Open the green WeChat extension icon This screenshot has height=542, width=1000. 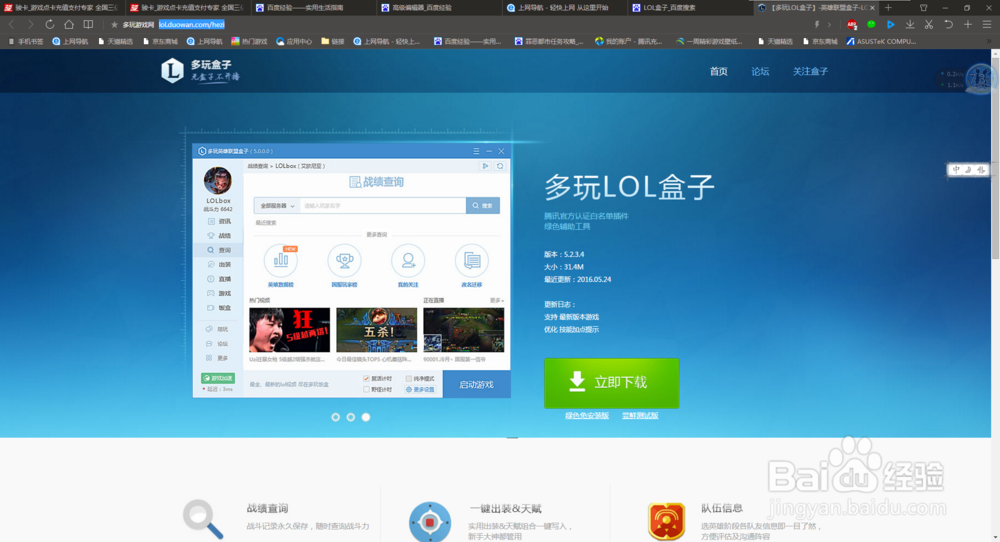871,24
